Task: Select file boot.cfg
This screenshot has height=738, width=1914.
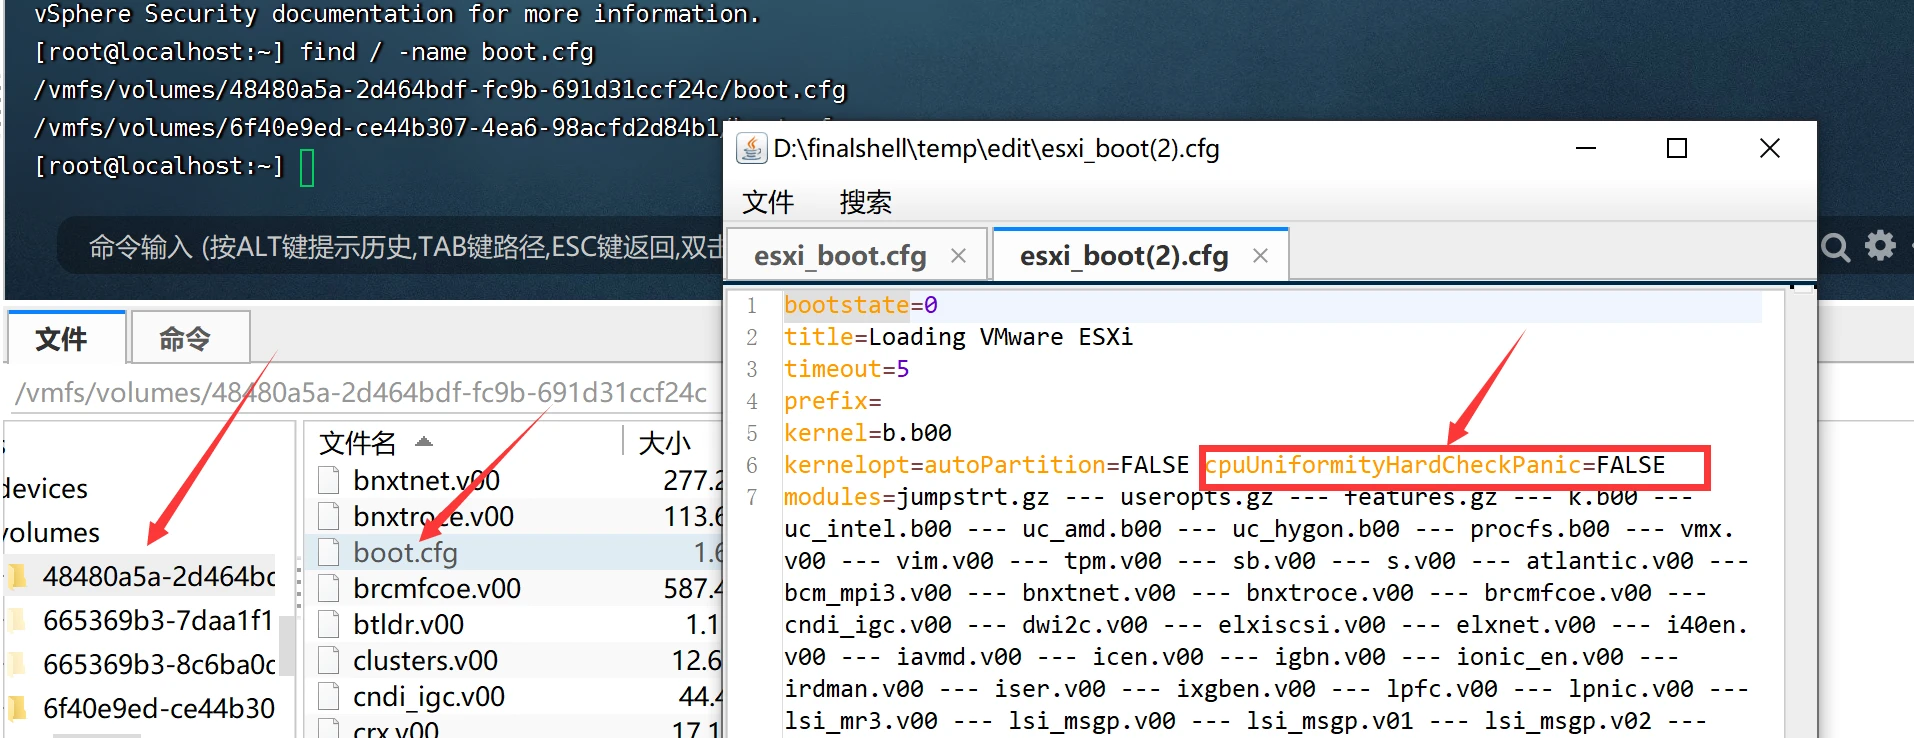Action: point(405,552)
